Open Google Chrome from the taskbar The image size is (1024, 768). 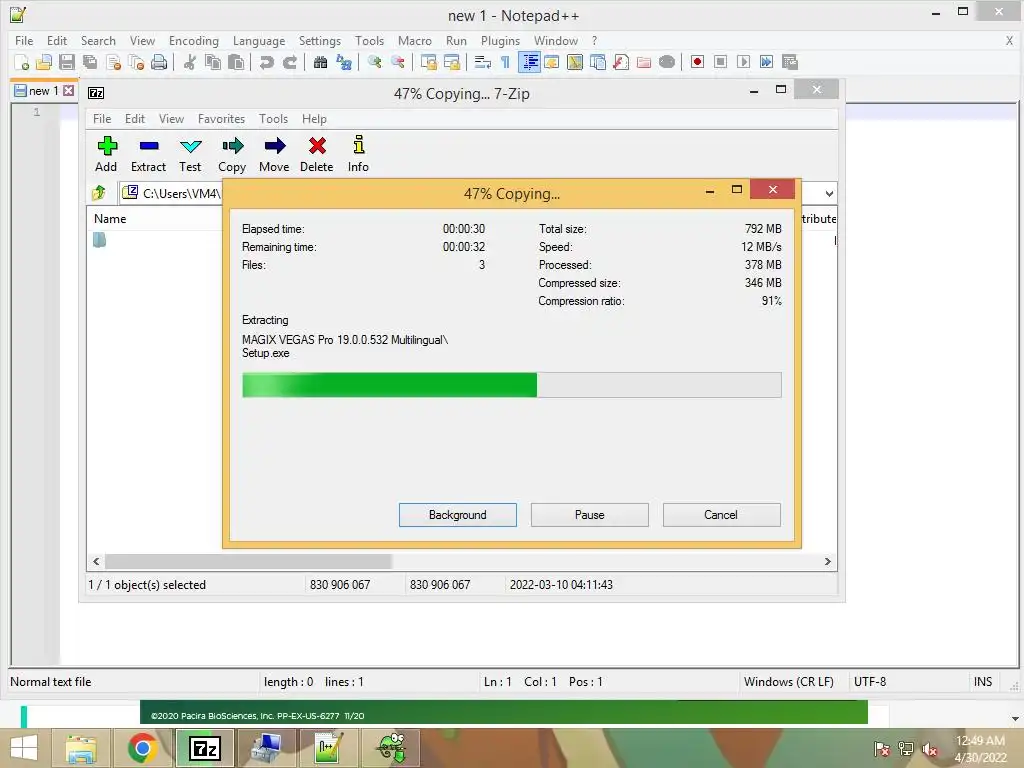[x=142, y=748]
